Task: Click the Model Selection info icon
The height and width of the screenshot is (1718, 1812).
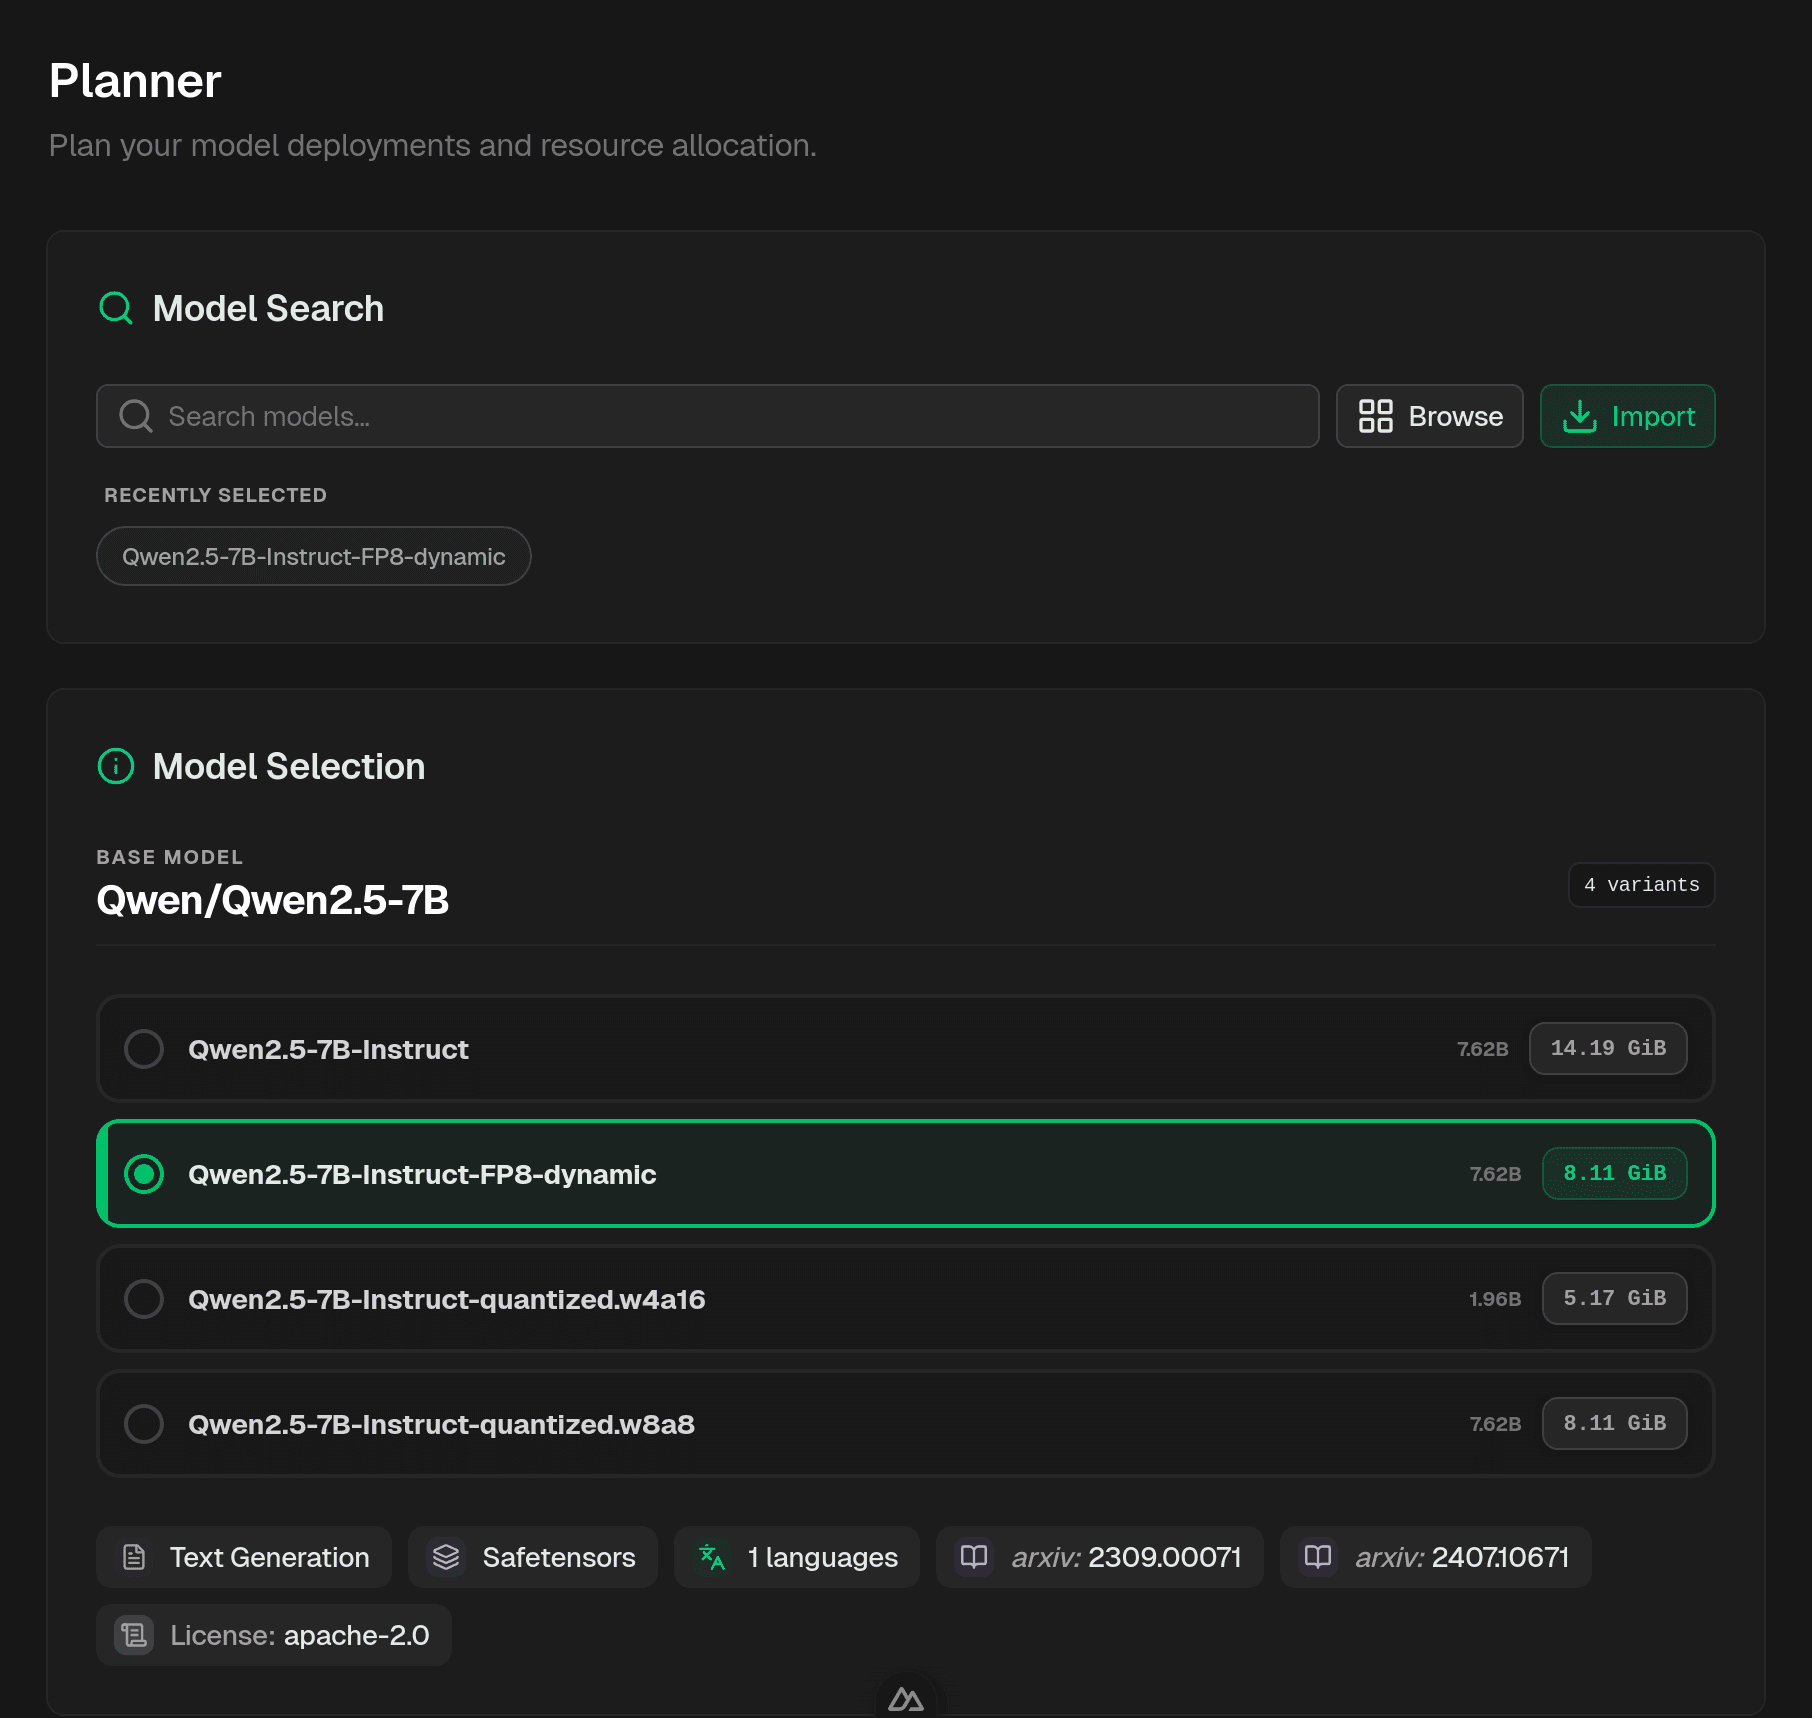Action: click(x=116, y=766)
